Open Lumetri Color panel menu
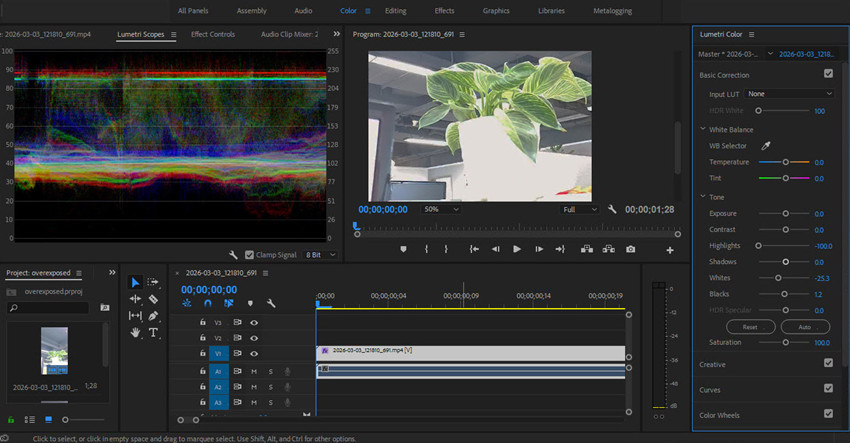The image size is (850, 443). tap(751, 35)
